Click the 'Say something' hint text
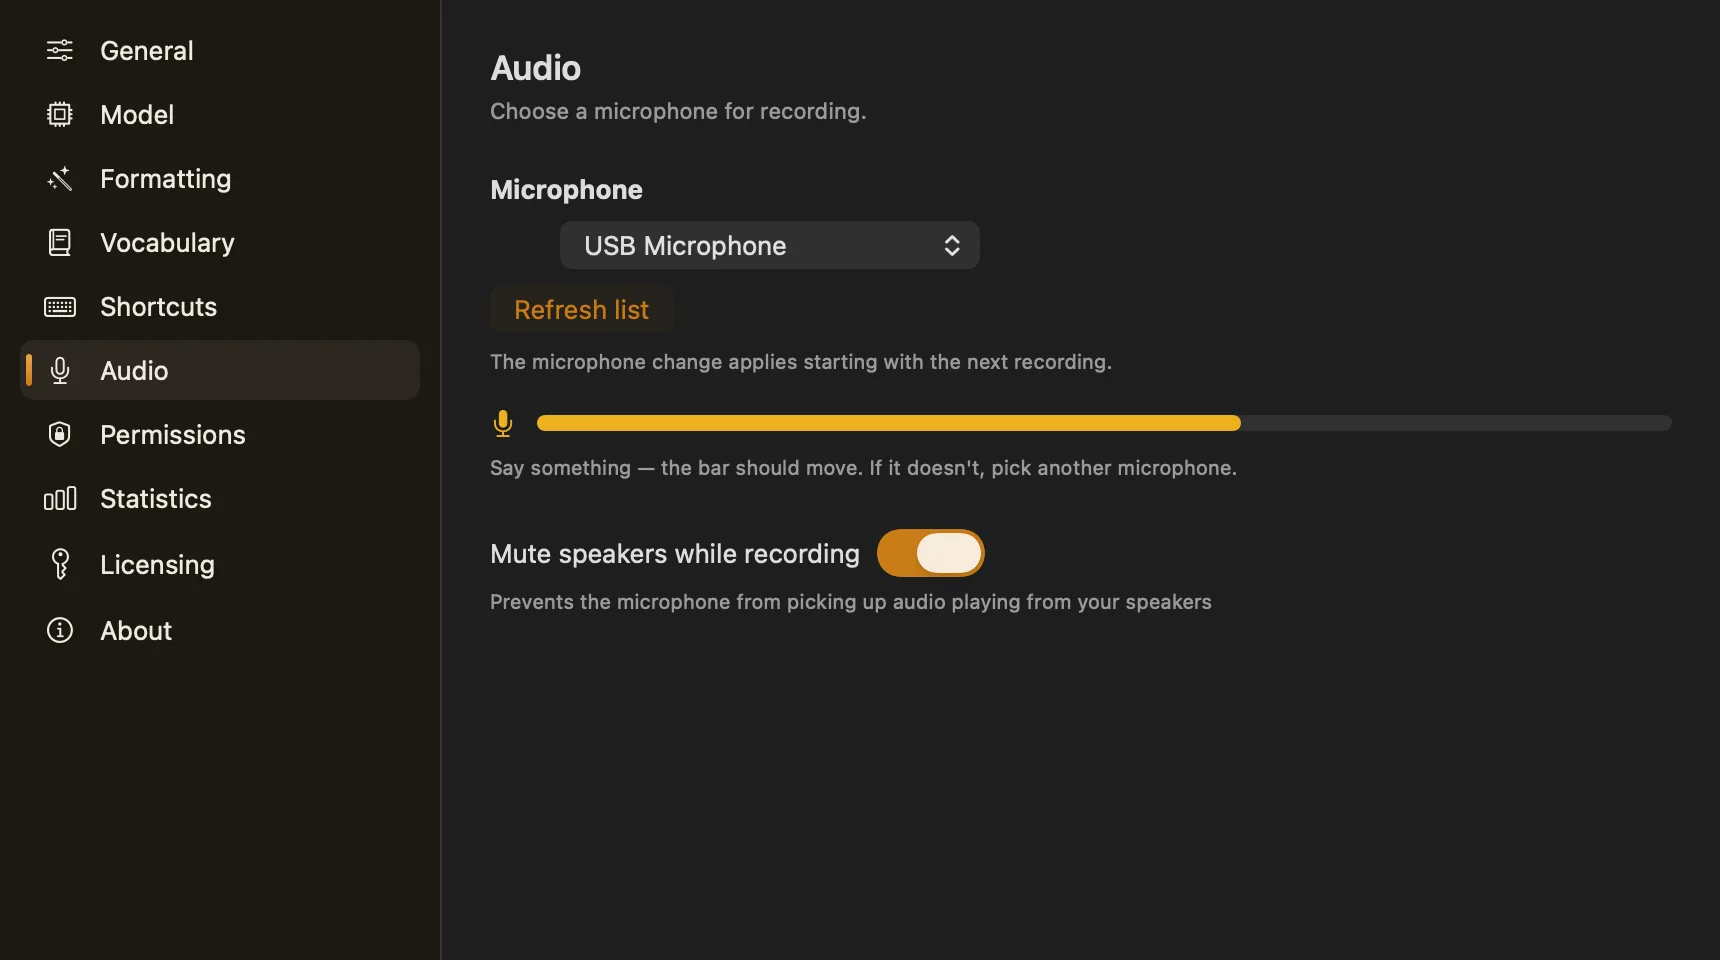The width and height of the screenshot is (1720, 960). 863,468
